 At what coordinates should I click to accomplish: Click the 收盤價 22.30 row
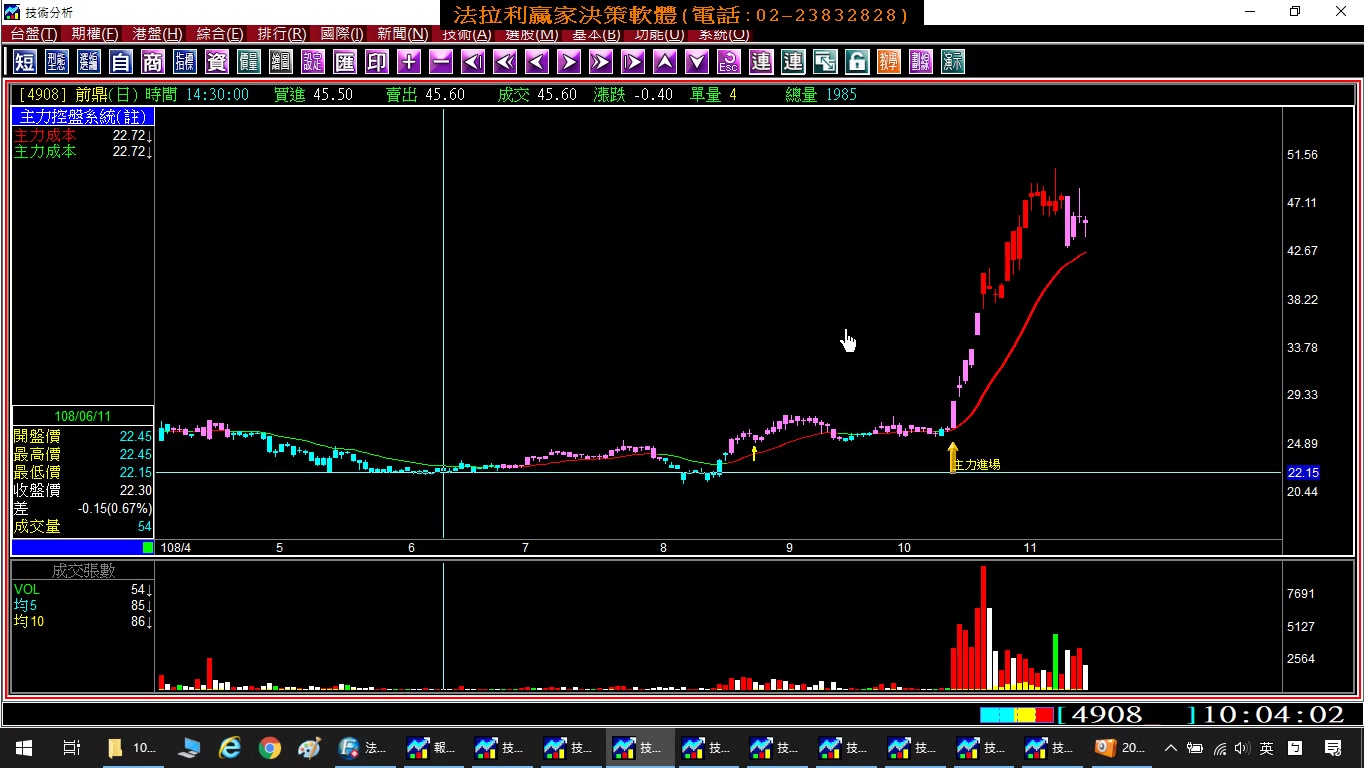point(83,490)
